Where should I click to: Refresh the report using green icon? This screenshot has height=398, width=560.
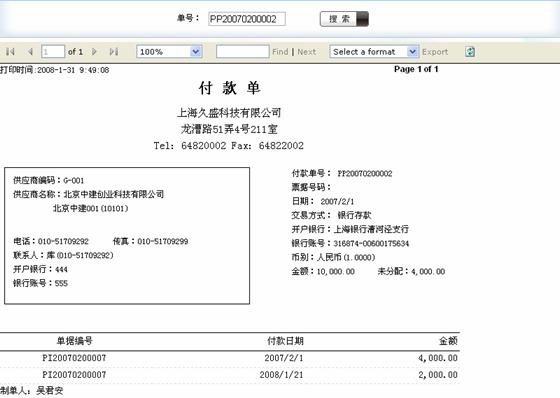tap(470, 52)
